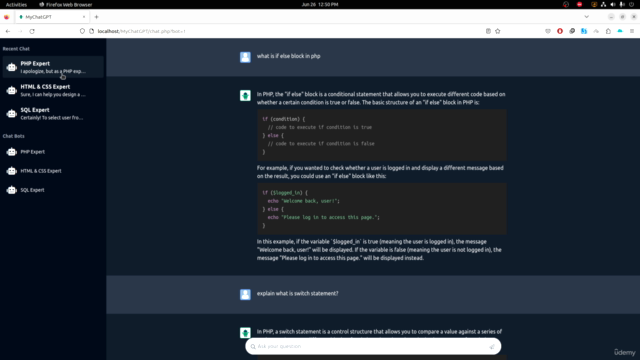
Task: Click the red Opera-style extension icon
Action: [x=560, y=31]
